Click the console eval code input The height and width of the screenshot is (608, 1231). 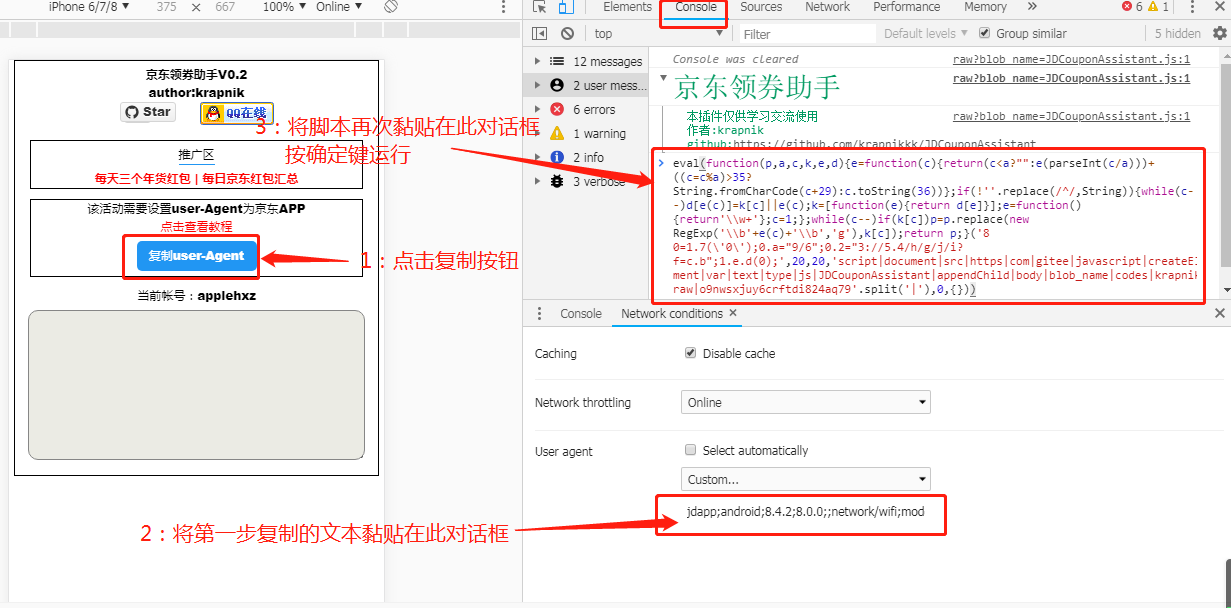click(932, 225)
